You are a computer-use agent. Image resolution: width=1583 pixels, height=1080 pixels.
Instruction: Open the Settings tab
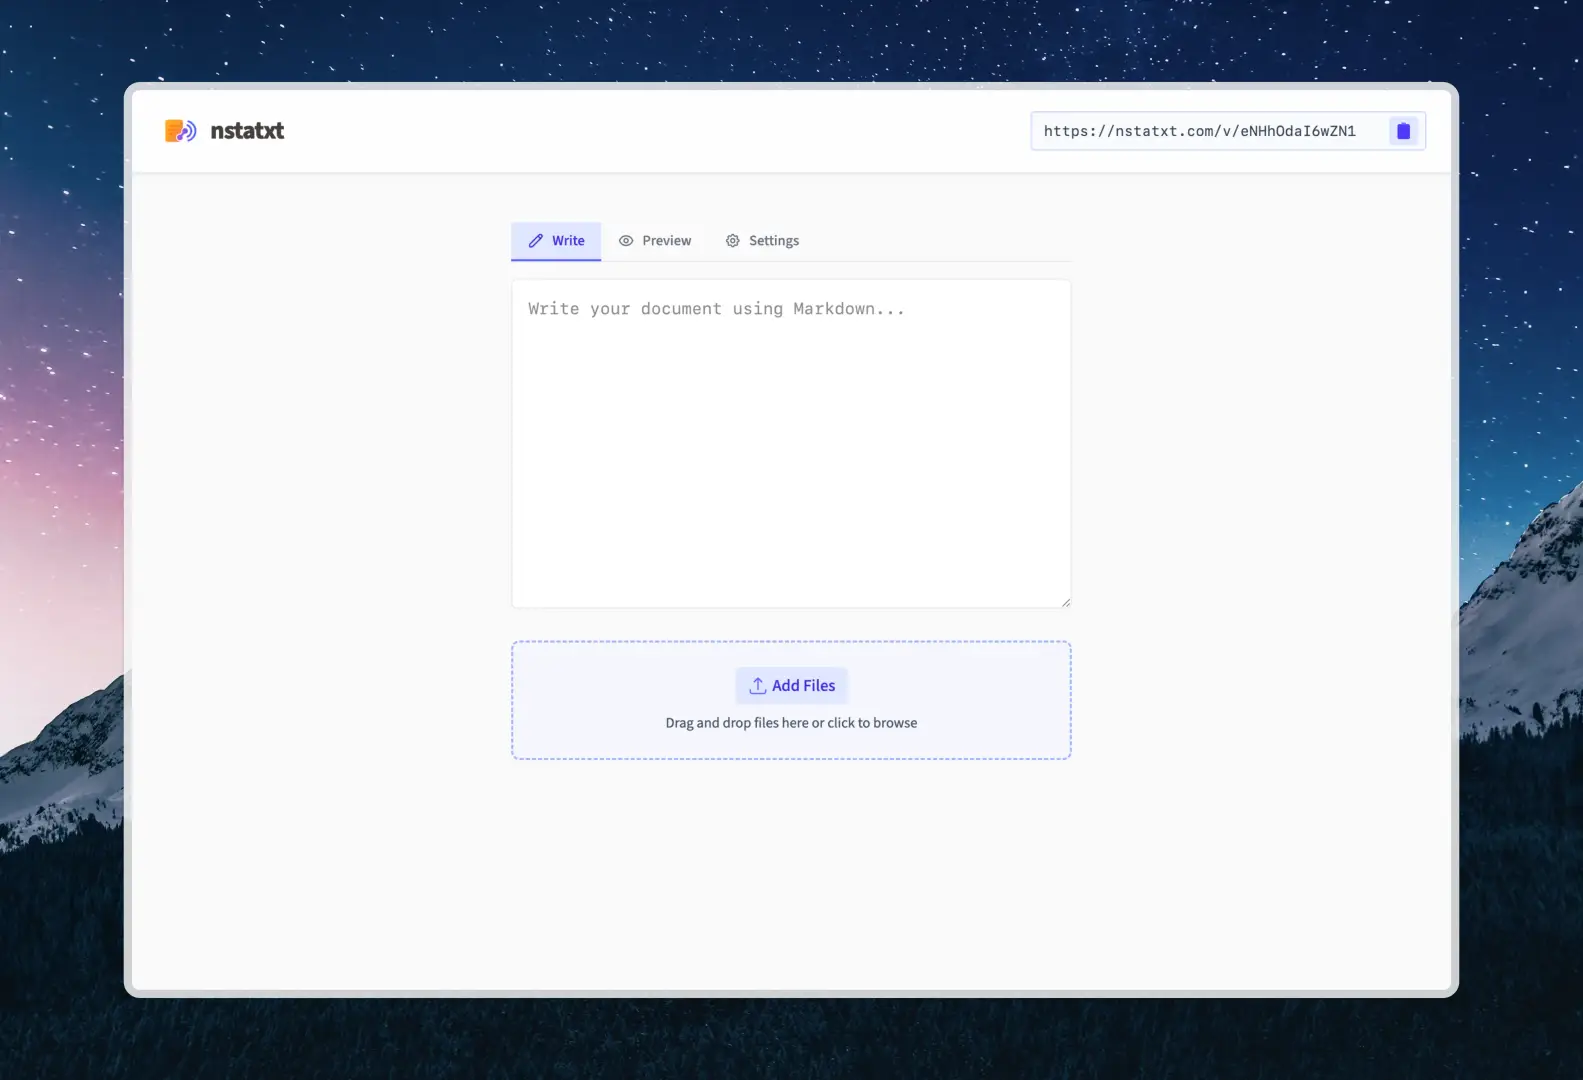[763, 241]
